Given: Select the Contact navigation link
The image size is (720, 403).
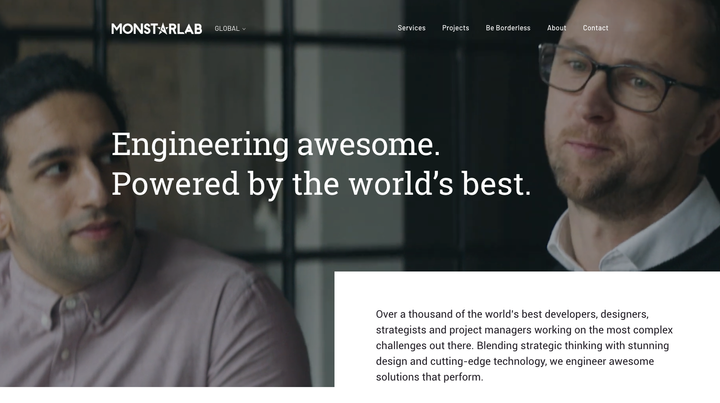Looking at the screenshot, I should (x=596, y=28).
